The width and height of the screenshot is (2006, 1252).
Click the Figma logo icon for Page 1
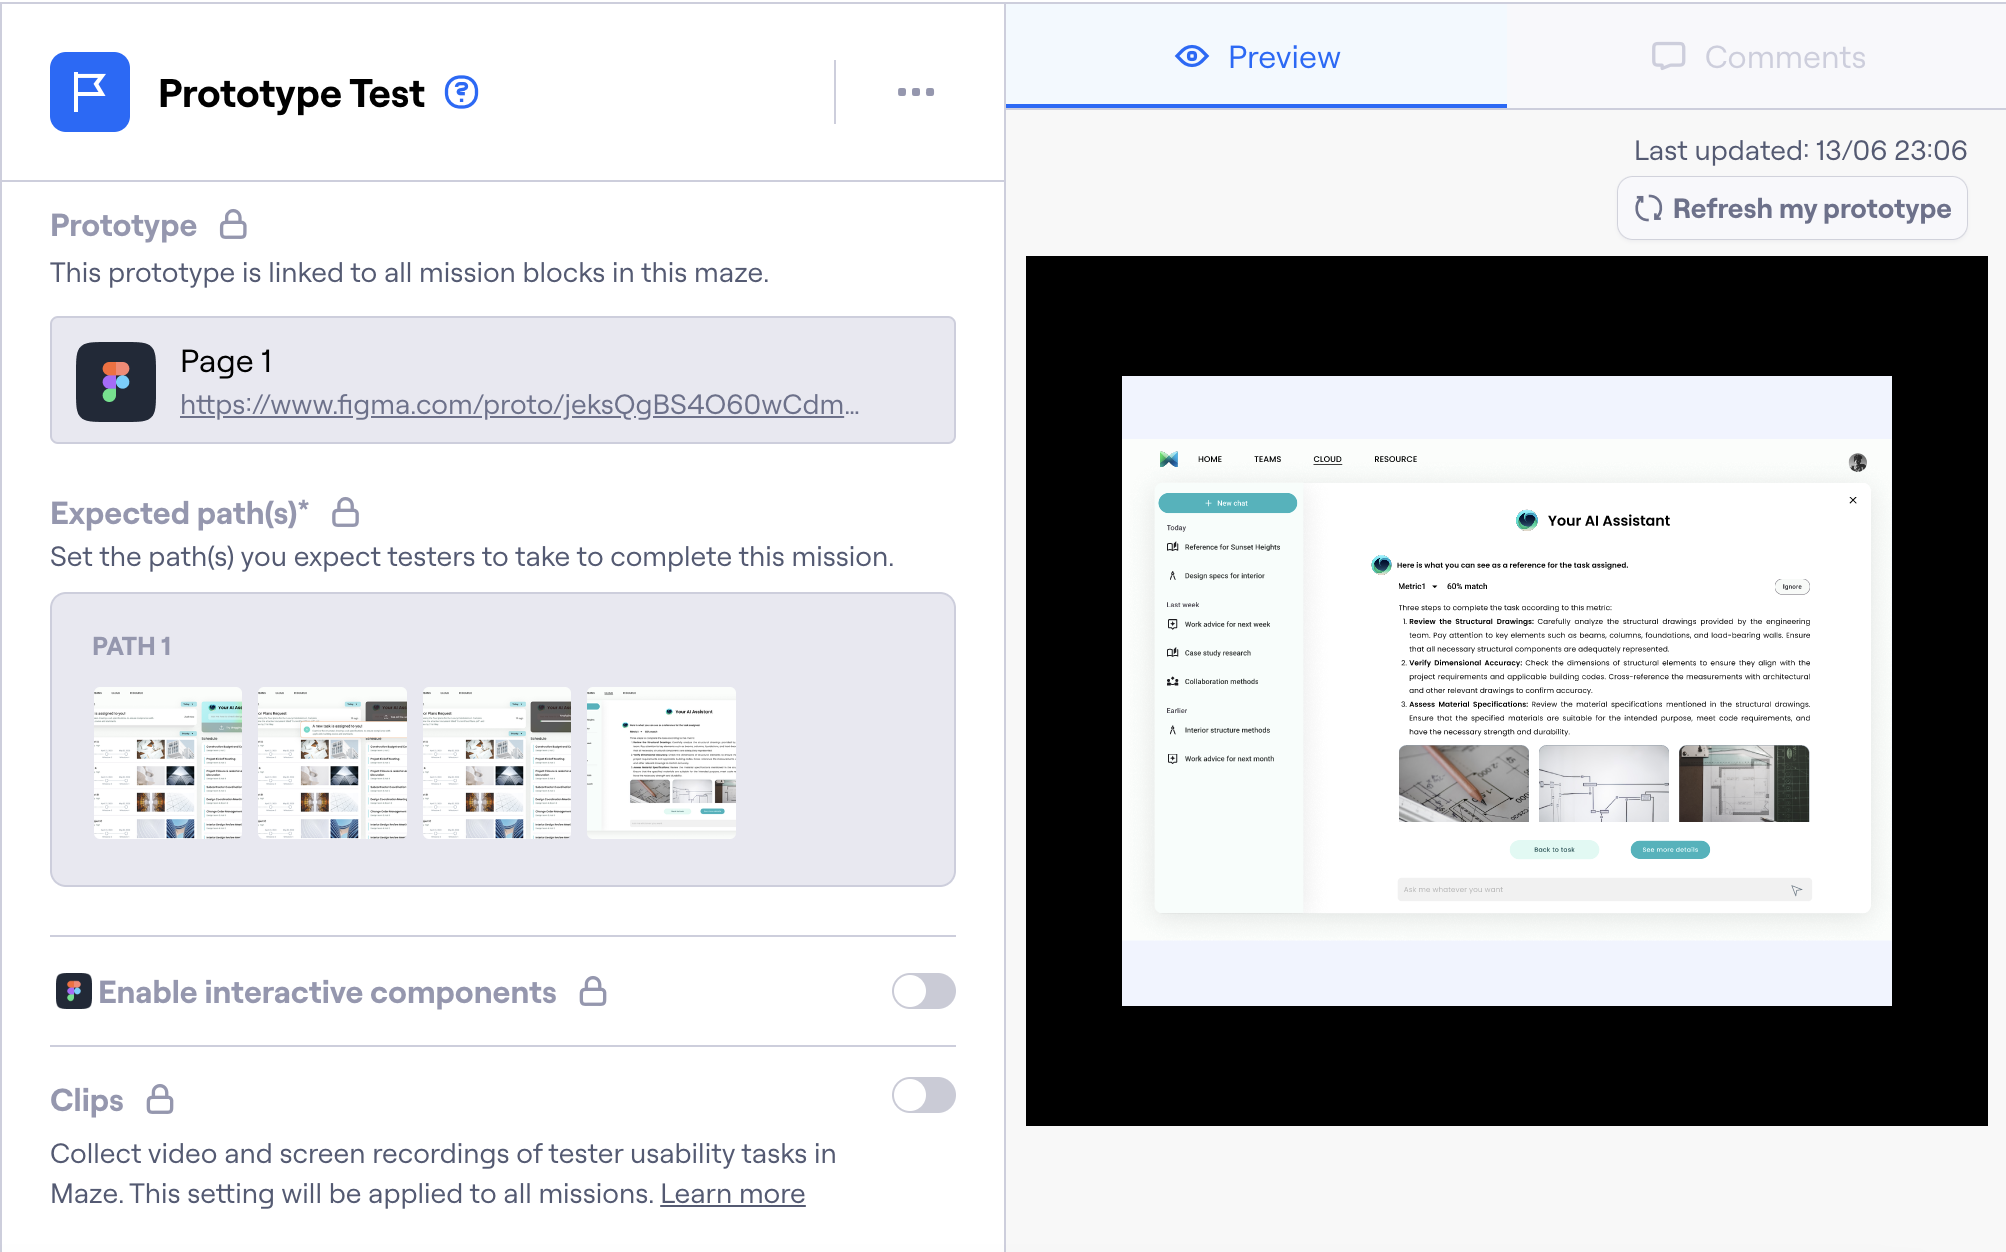pyautogui.click(x=116, y=382)
